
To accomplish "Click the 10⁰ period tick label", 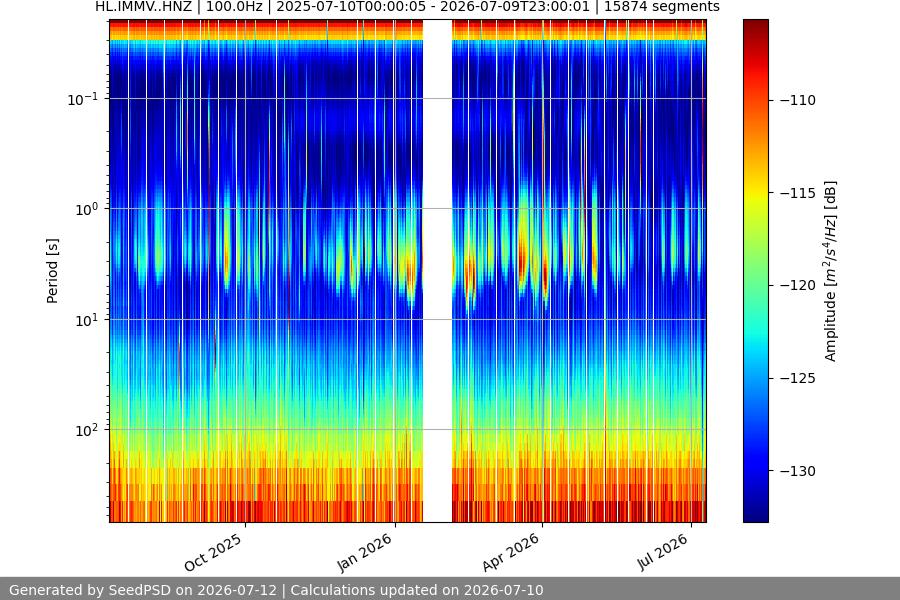I will [x=86, y=209].
